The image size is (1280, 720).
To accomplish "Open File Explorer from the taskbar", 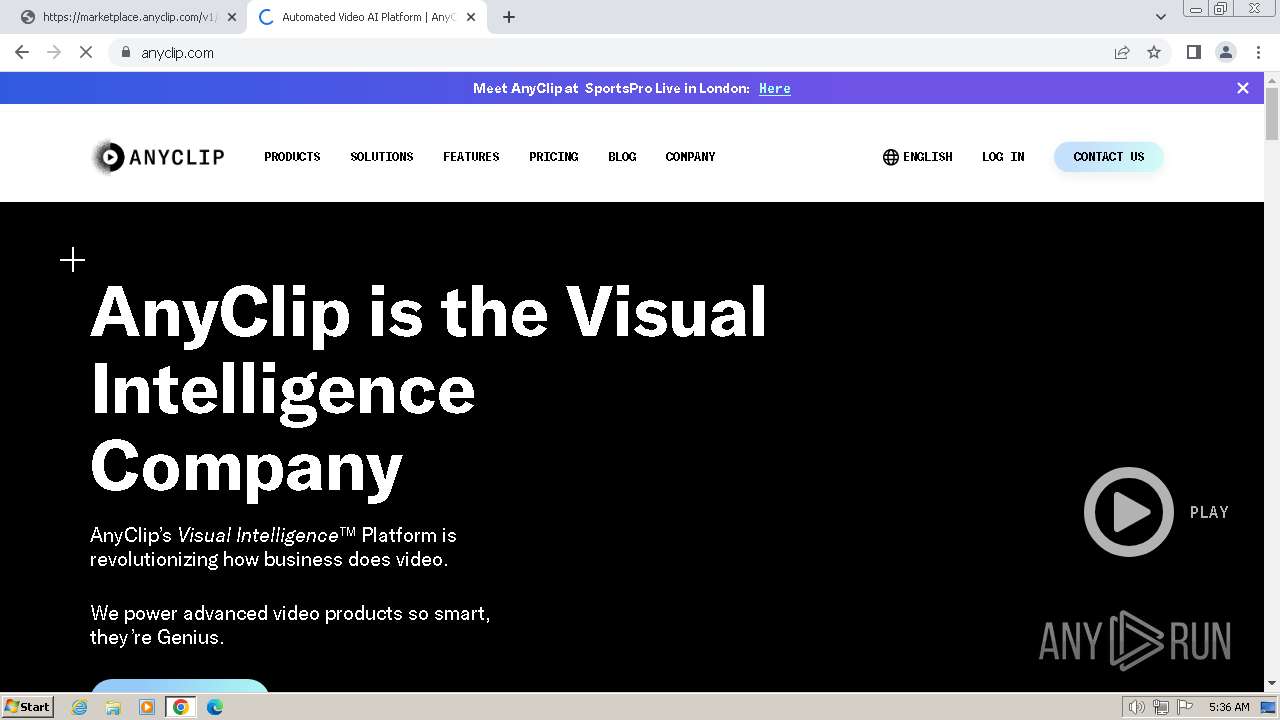I will coord(113,707).
